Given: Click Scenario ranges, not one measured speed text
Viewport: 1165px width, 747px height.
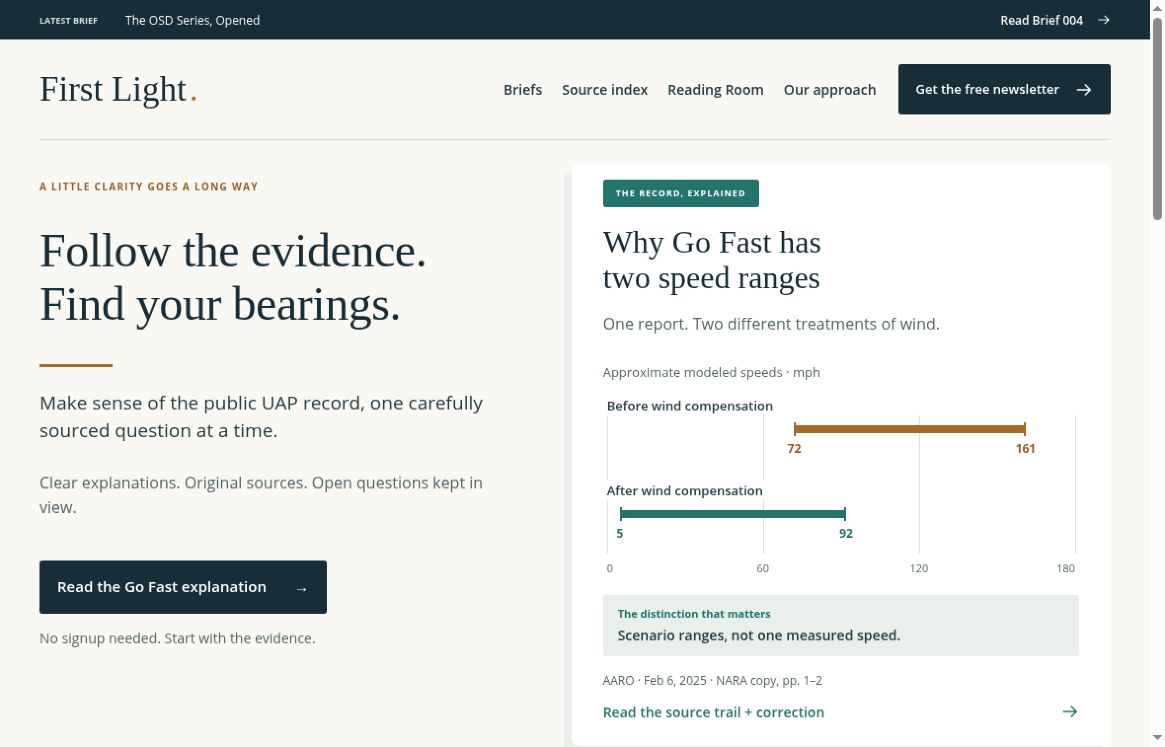Looking at the screenshot, I should [759, 636].
